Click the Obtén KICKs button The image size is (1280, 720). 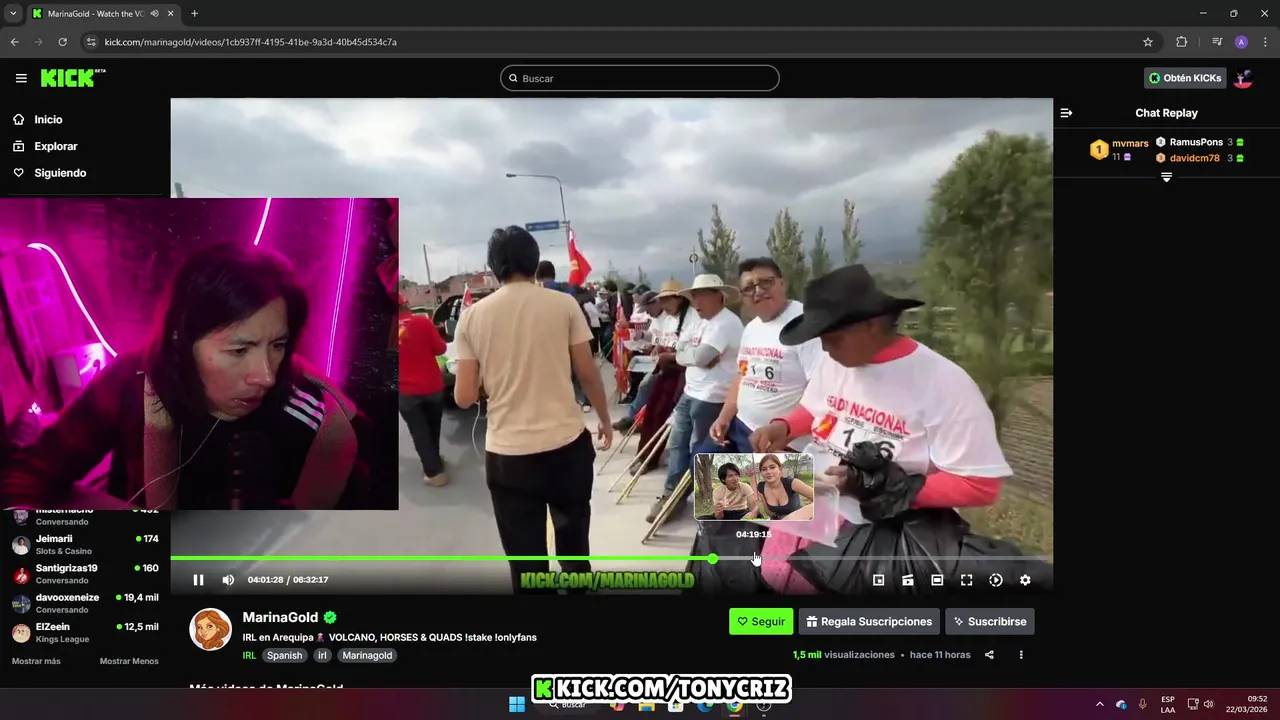tap(1185, 78)
